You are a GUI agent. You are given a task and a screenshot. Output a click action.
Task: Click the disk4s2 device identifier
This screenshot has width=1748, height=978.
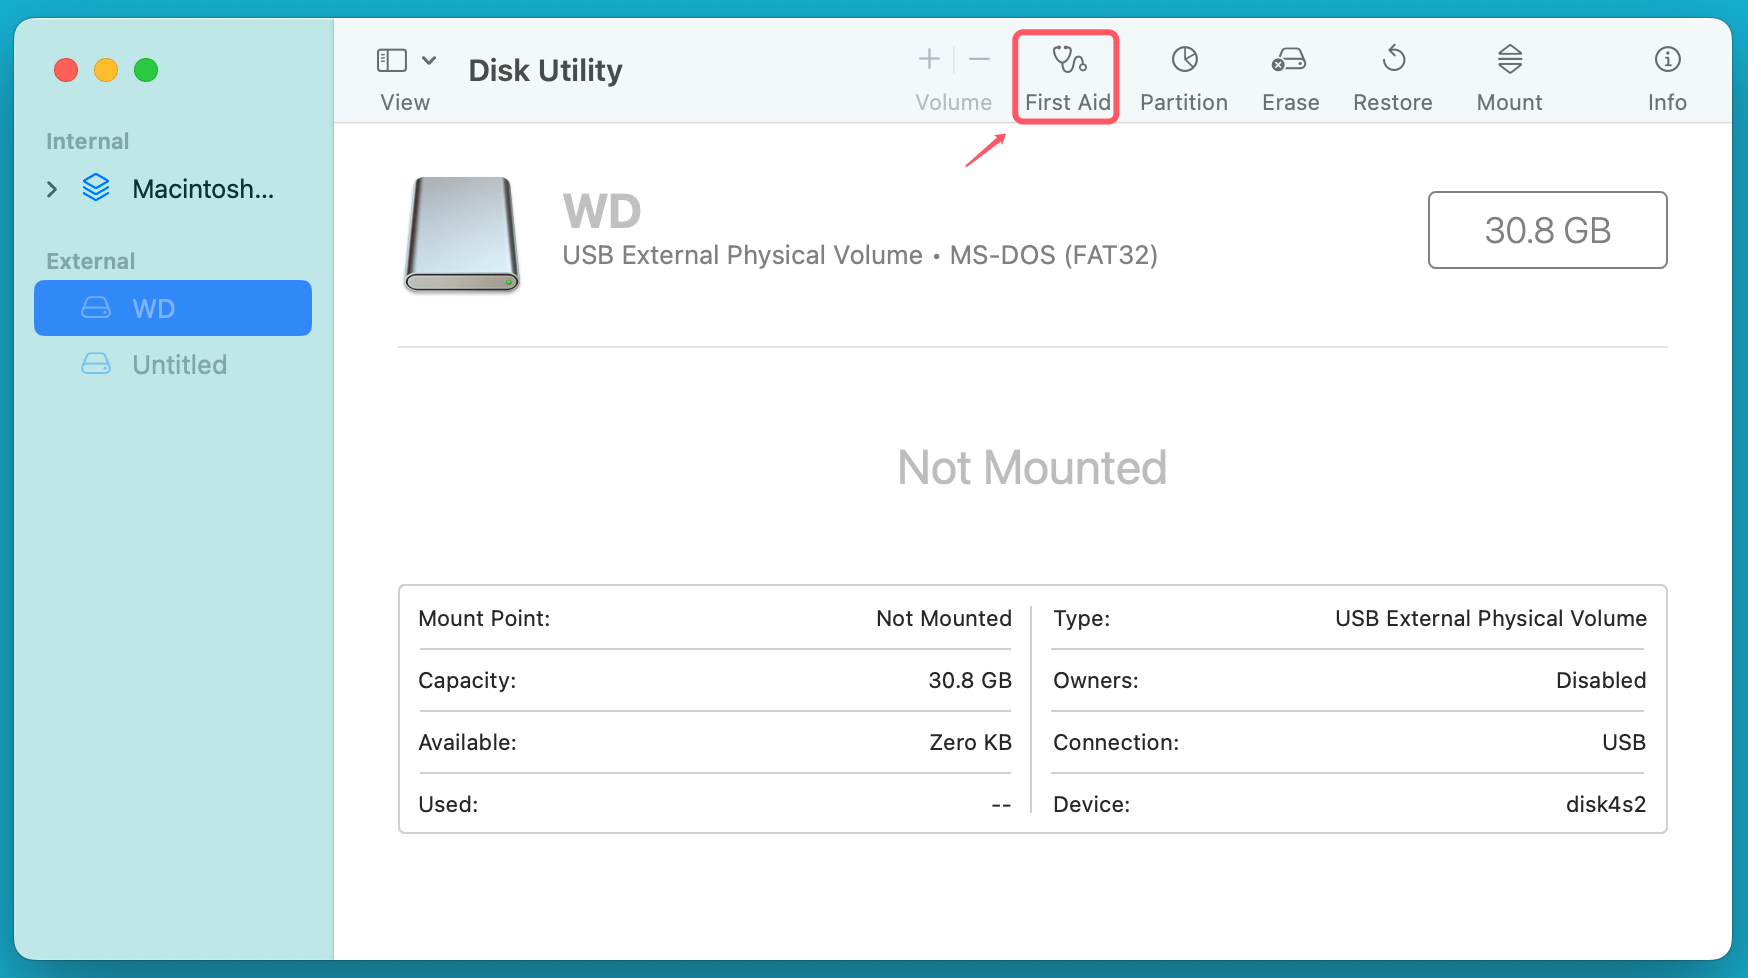click(1606, 804)
